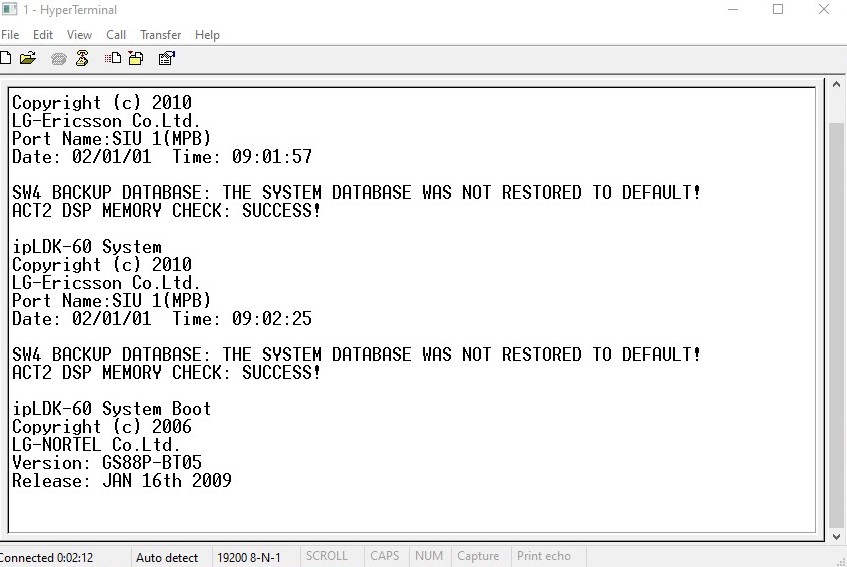Click the 'Copyright (c) 2006' line
The height and width of the screenshot is (567, 847).
[102, 427]
